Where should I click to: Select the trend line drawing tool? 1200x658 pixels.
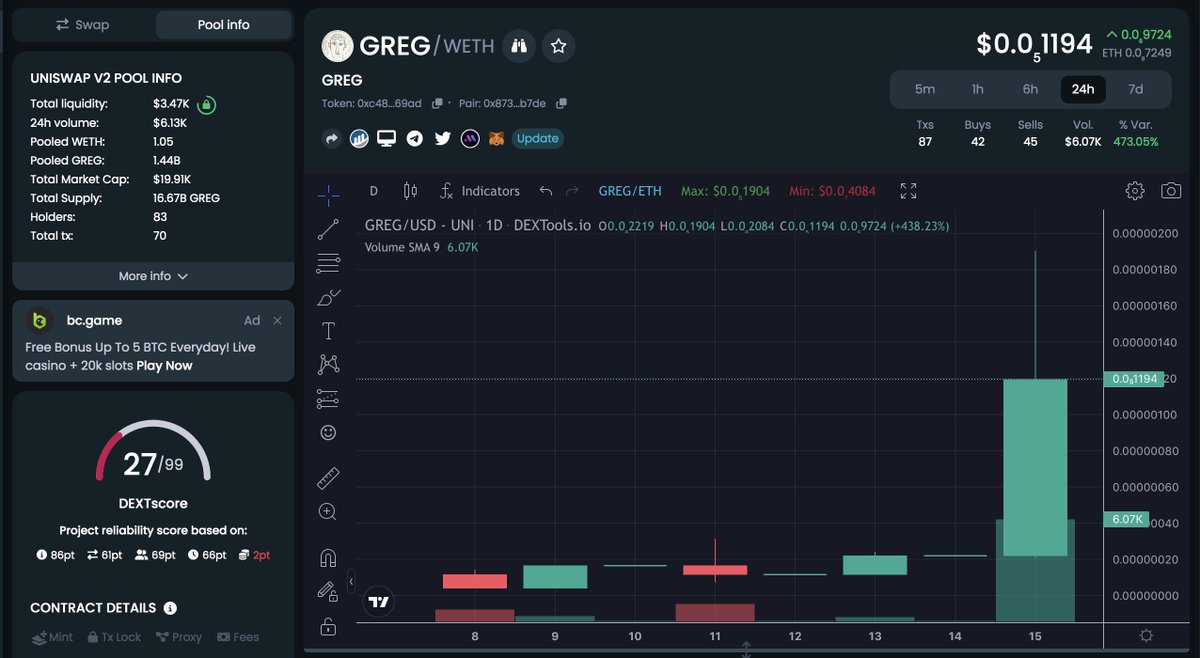pos(328,230)
